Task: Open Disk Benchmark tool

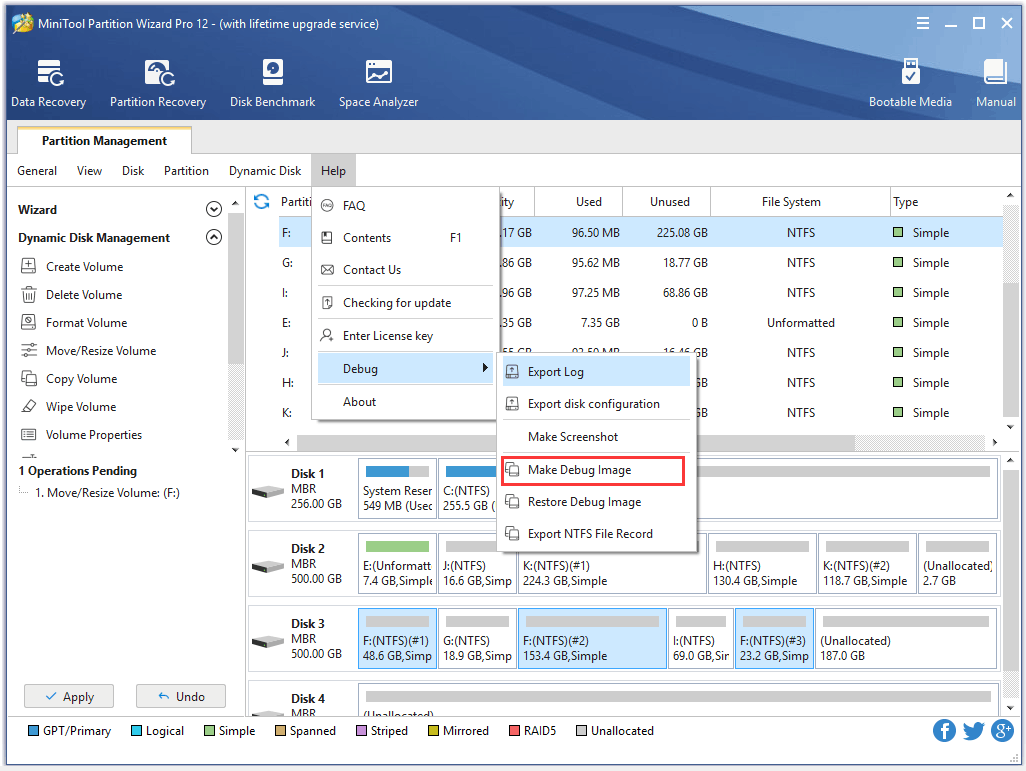Action: (272, 83)
